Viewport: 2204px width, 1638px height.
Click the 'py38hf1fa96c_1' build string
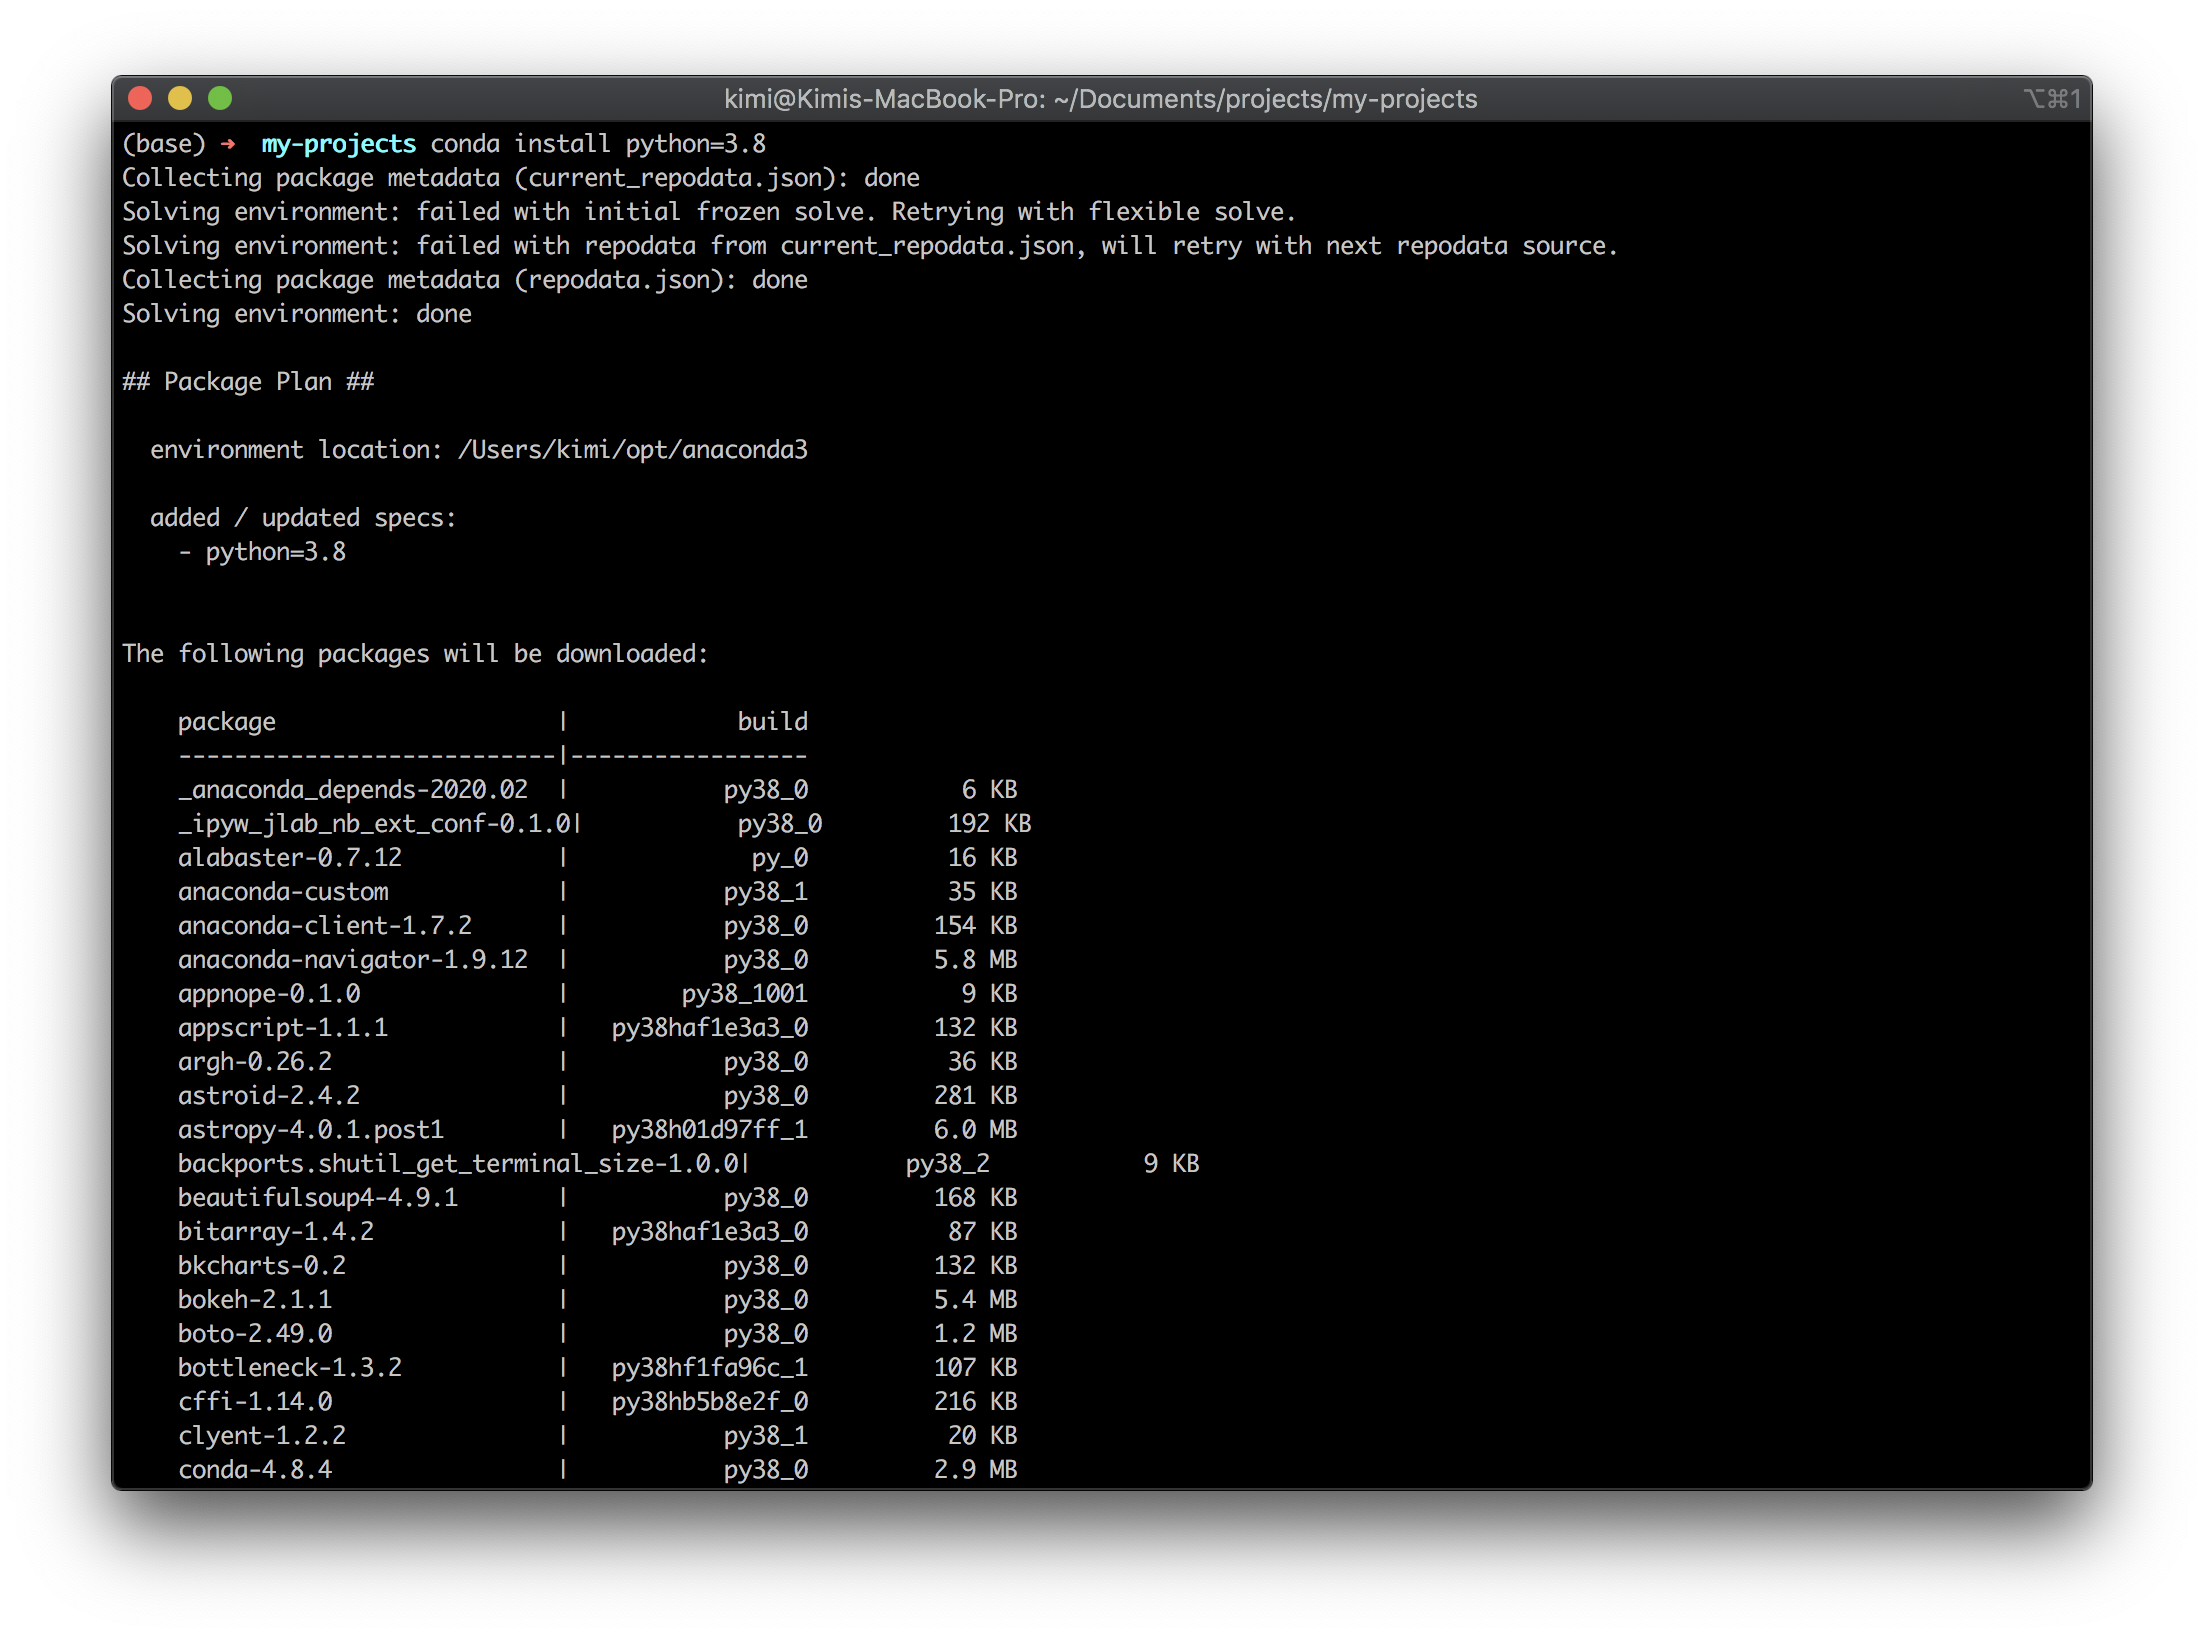click(x=709, y=1368)
